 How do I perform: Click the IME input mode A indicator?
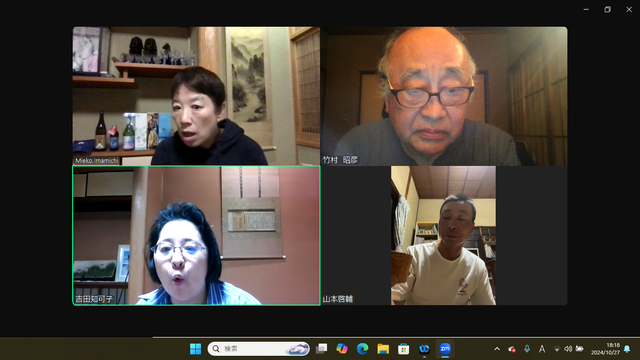[x=542, y=349]
